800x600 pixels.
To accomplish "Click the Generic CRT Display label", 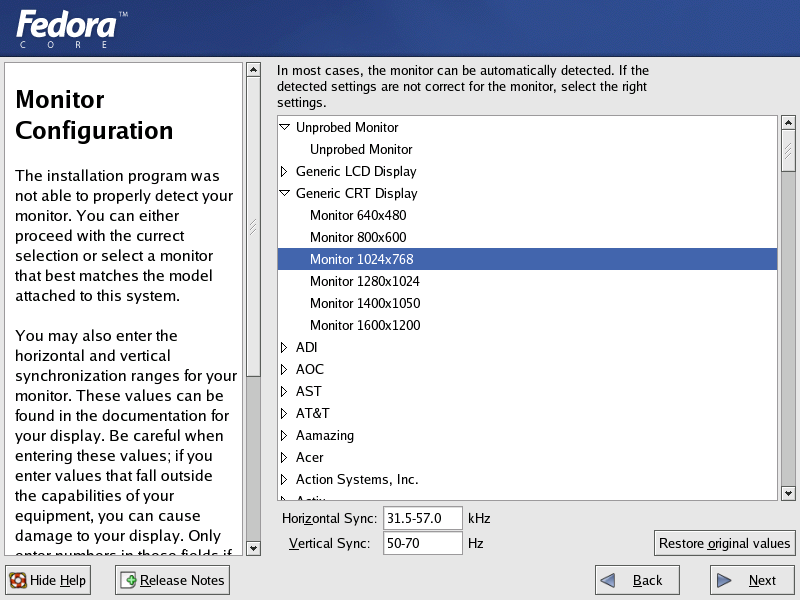I will [357, 193].
